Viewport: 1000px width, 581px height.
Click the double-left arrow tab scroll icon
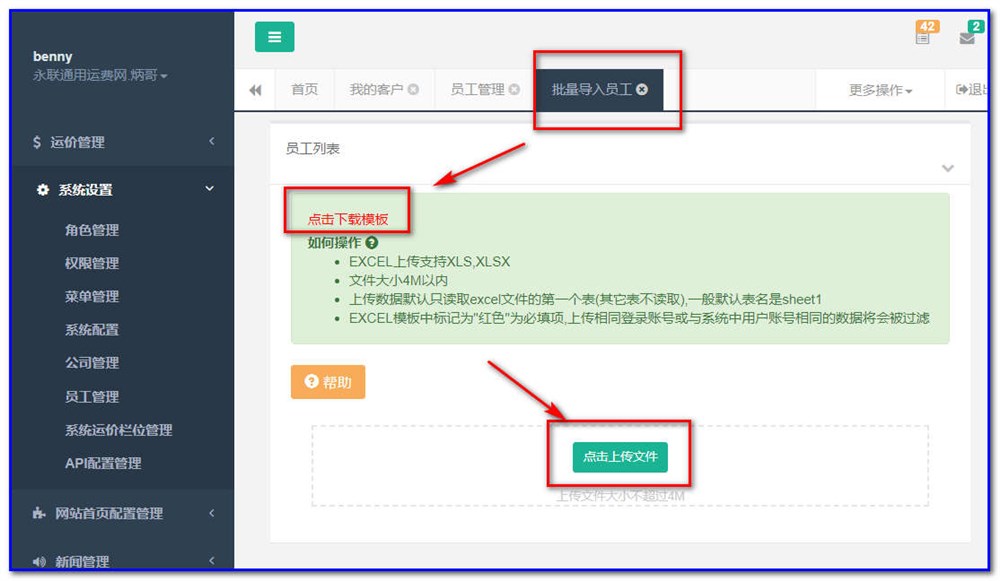point(255,90)
